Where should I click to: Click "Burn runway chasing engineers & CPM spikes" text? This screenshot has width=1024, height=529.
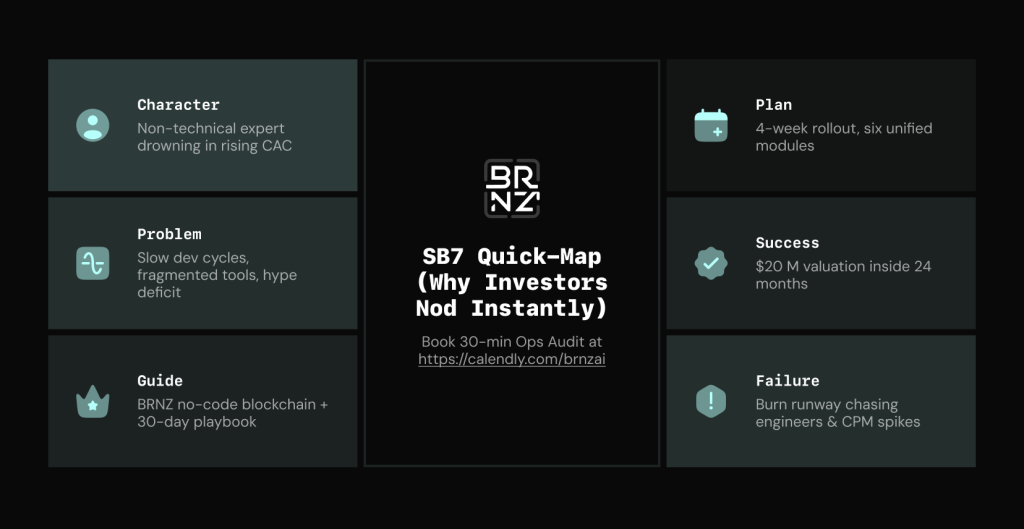(838, 413)
